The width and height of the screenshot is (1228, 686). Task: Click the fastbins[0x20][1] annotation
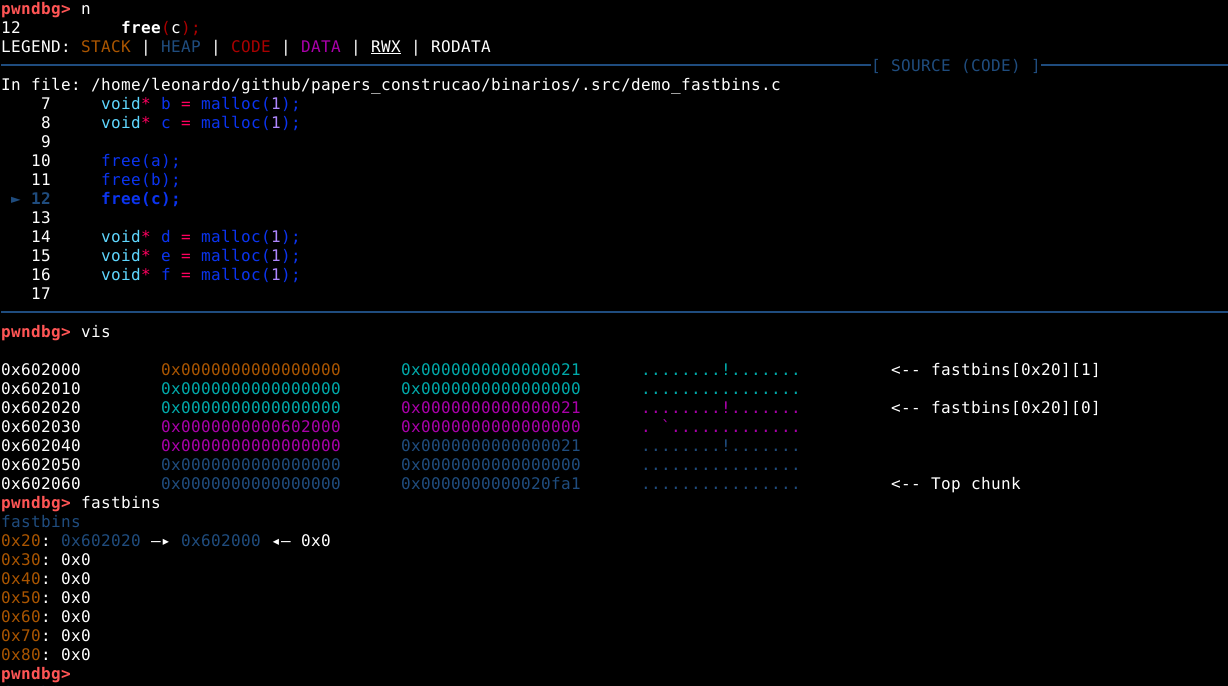[1015, 370]
